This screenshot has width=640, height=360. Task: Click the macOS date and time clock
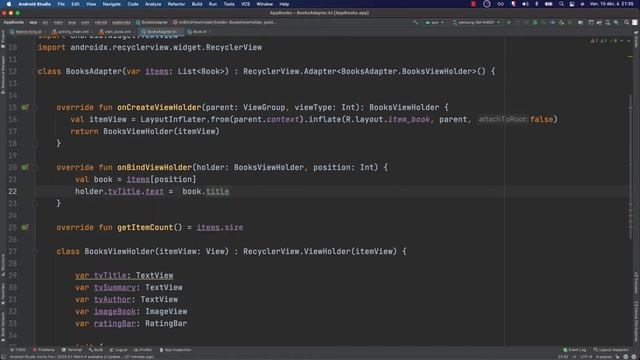611,4
